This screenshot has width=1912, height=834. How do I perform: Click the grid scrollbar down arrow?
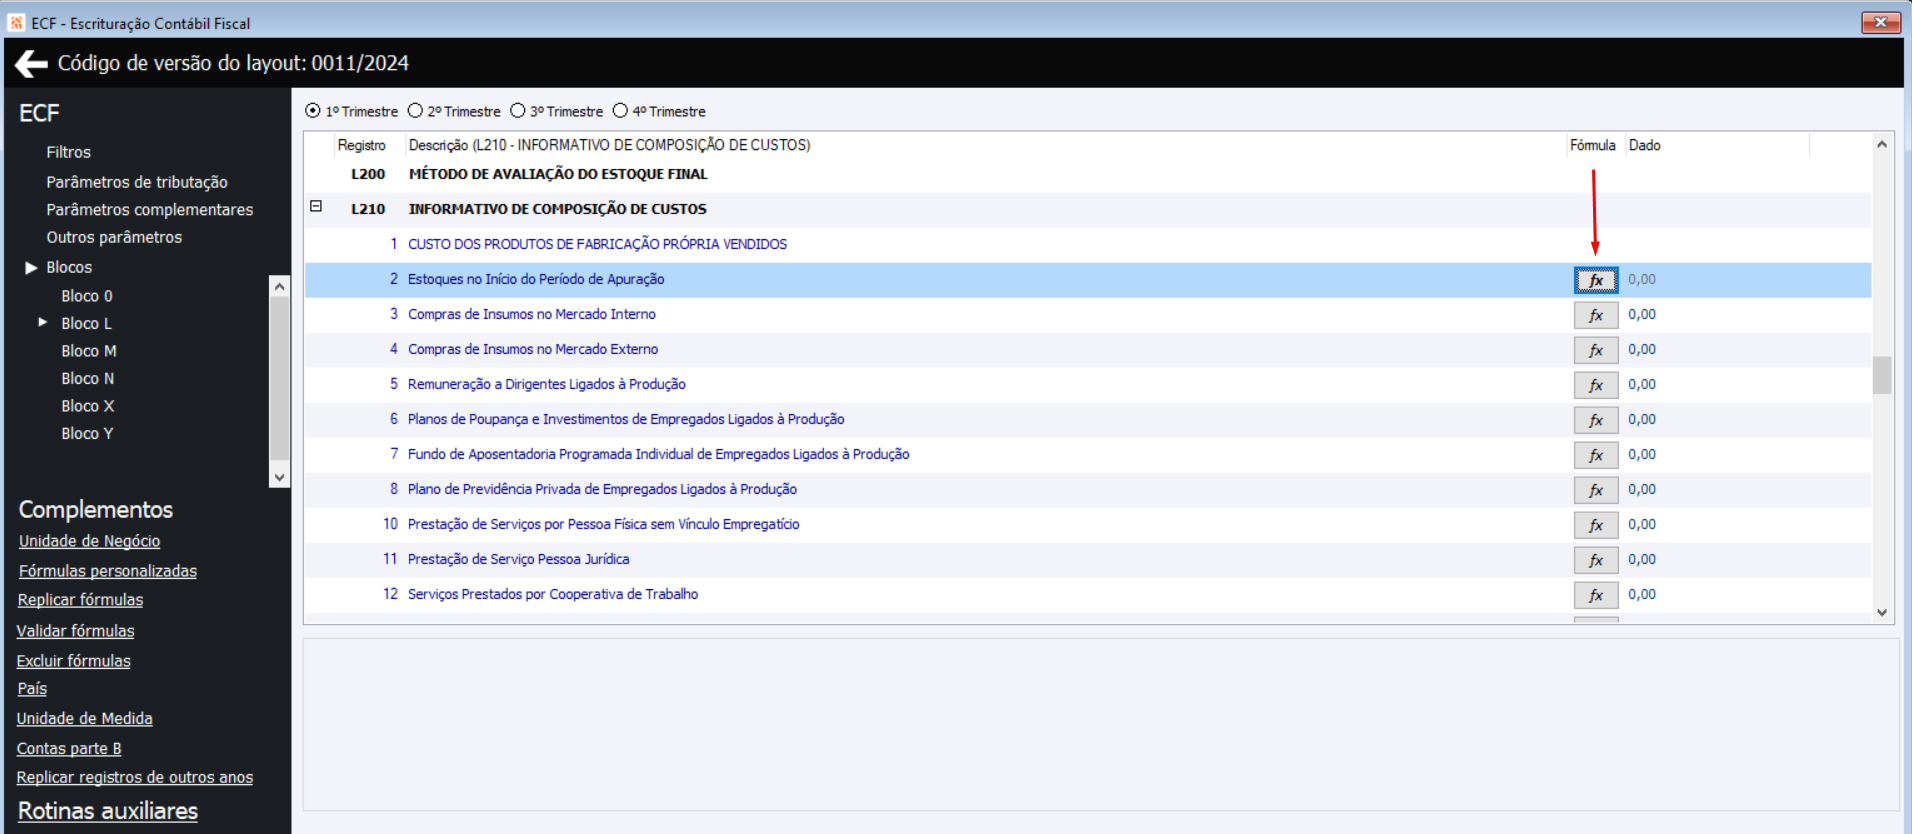[x=1882, y=613]
